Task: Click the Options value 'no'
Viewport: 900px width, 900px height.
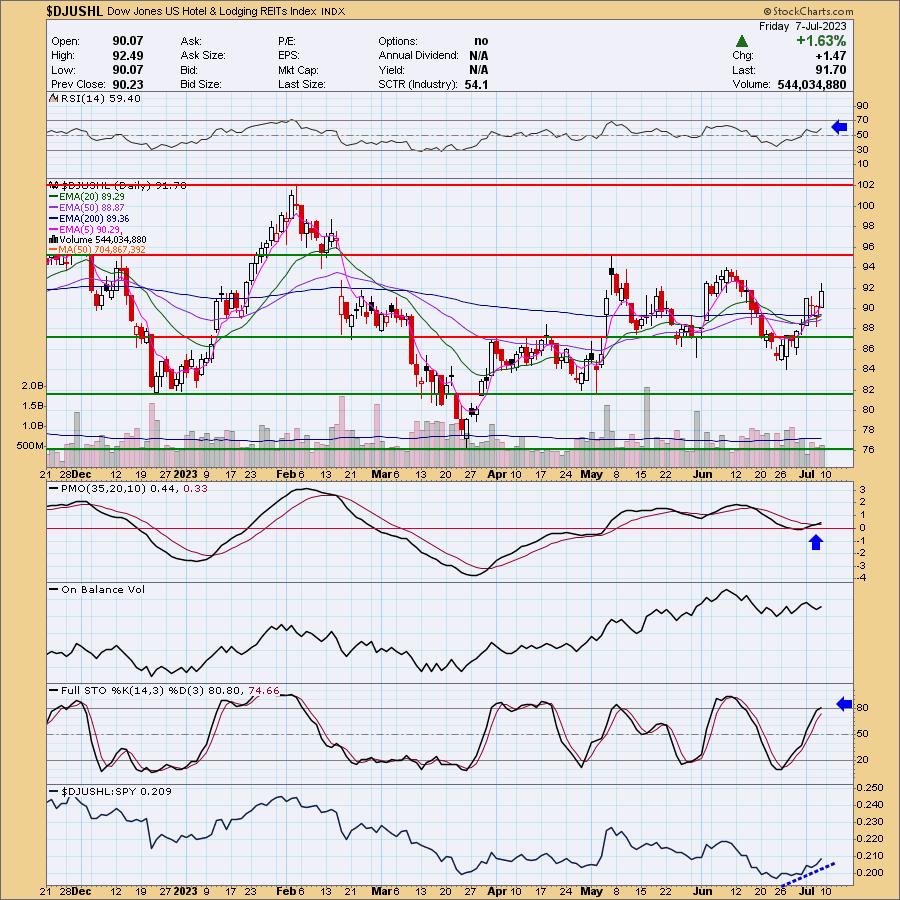Action: point(481,41)
